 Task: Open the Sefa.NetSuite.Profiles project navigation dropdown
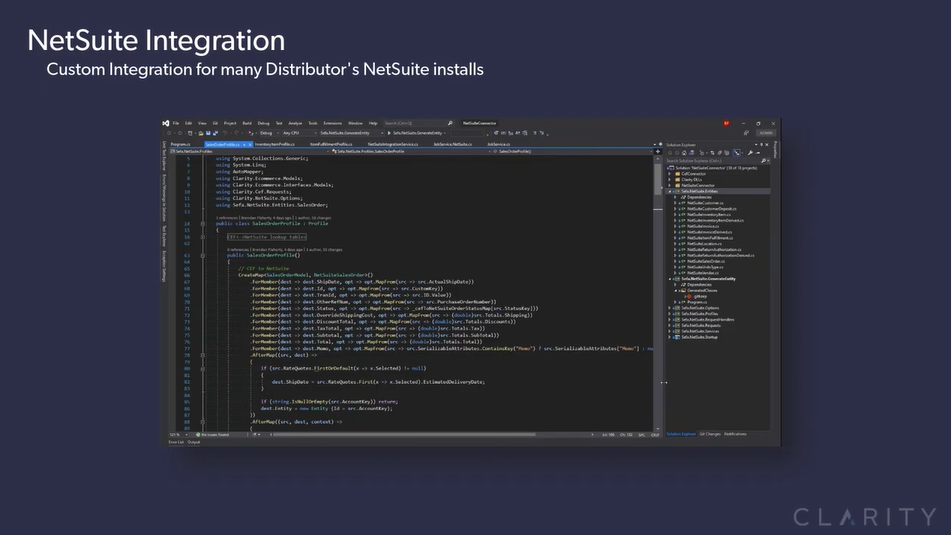[x=250, y=151]
